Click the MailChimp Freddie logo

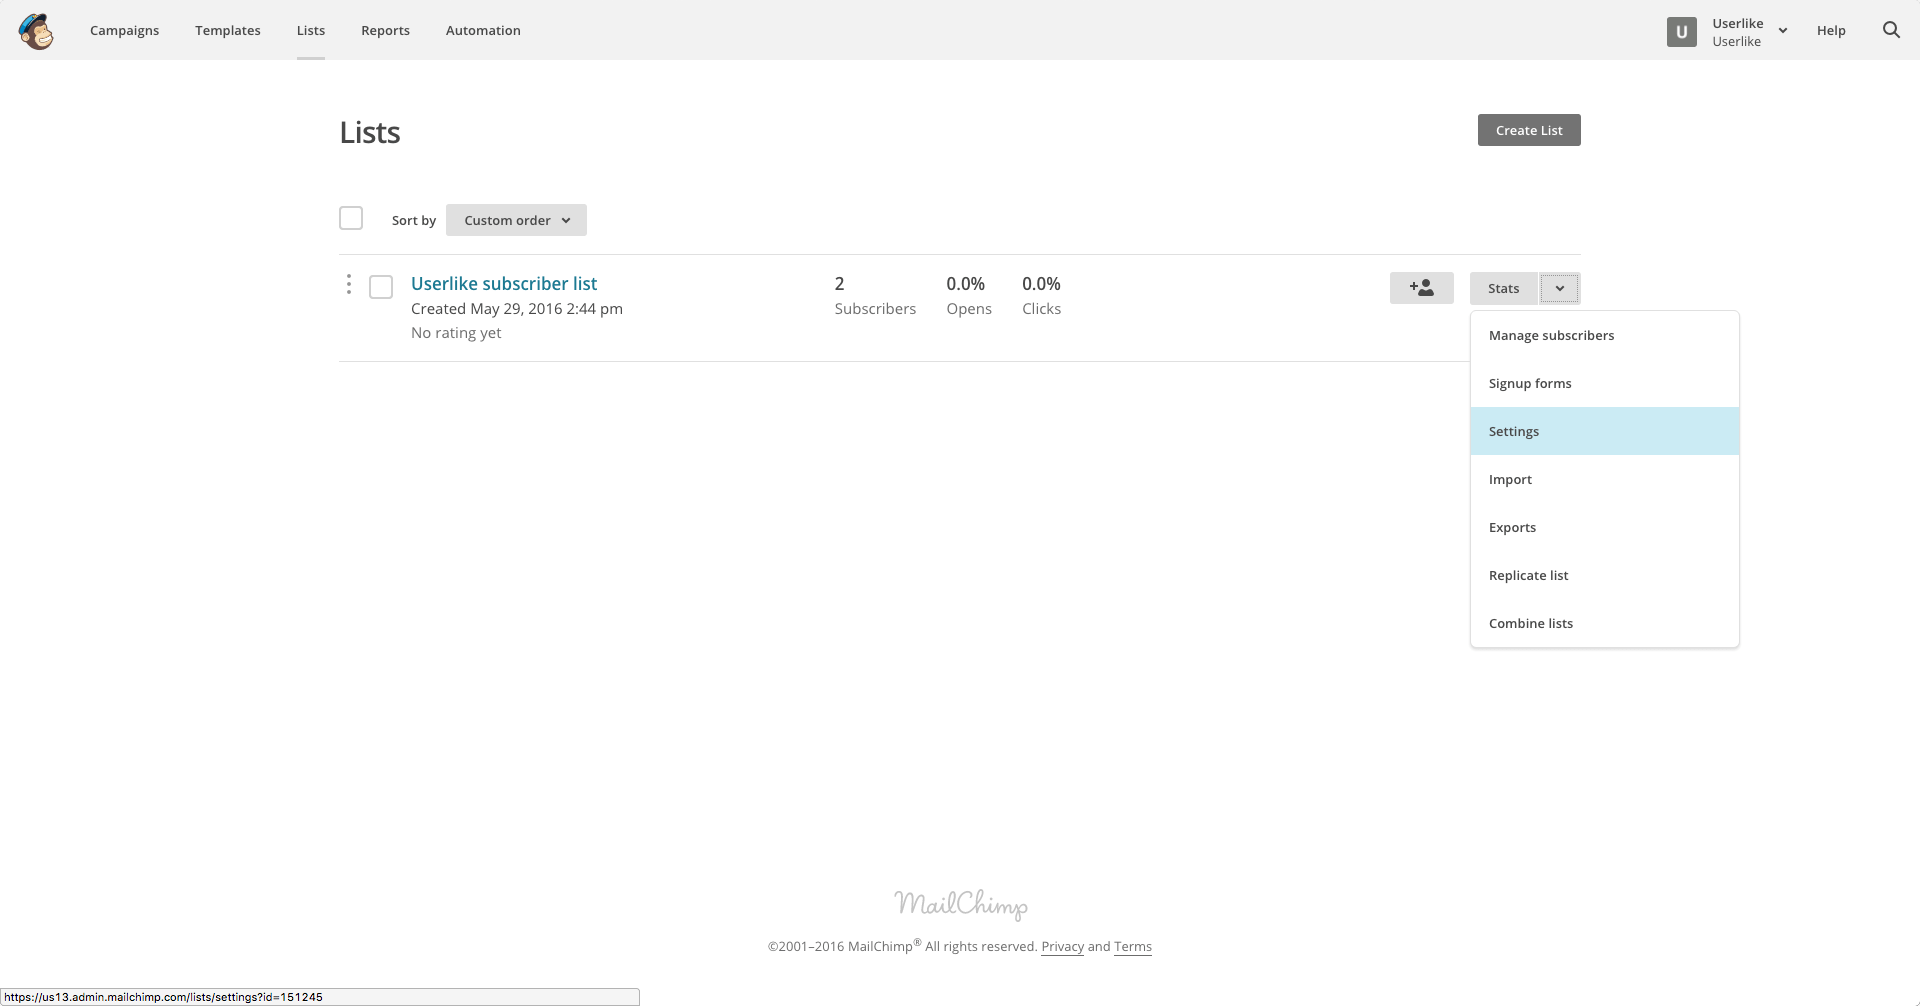(36, 31)
